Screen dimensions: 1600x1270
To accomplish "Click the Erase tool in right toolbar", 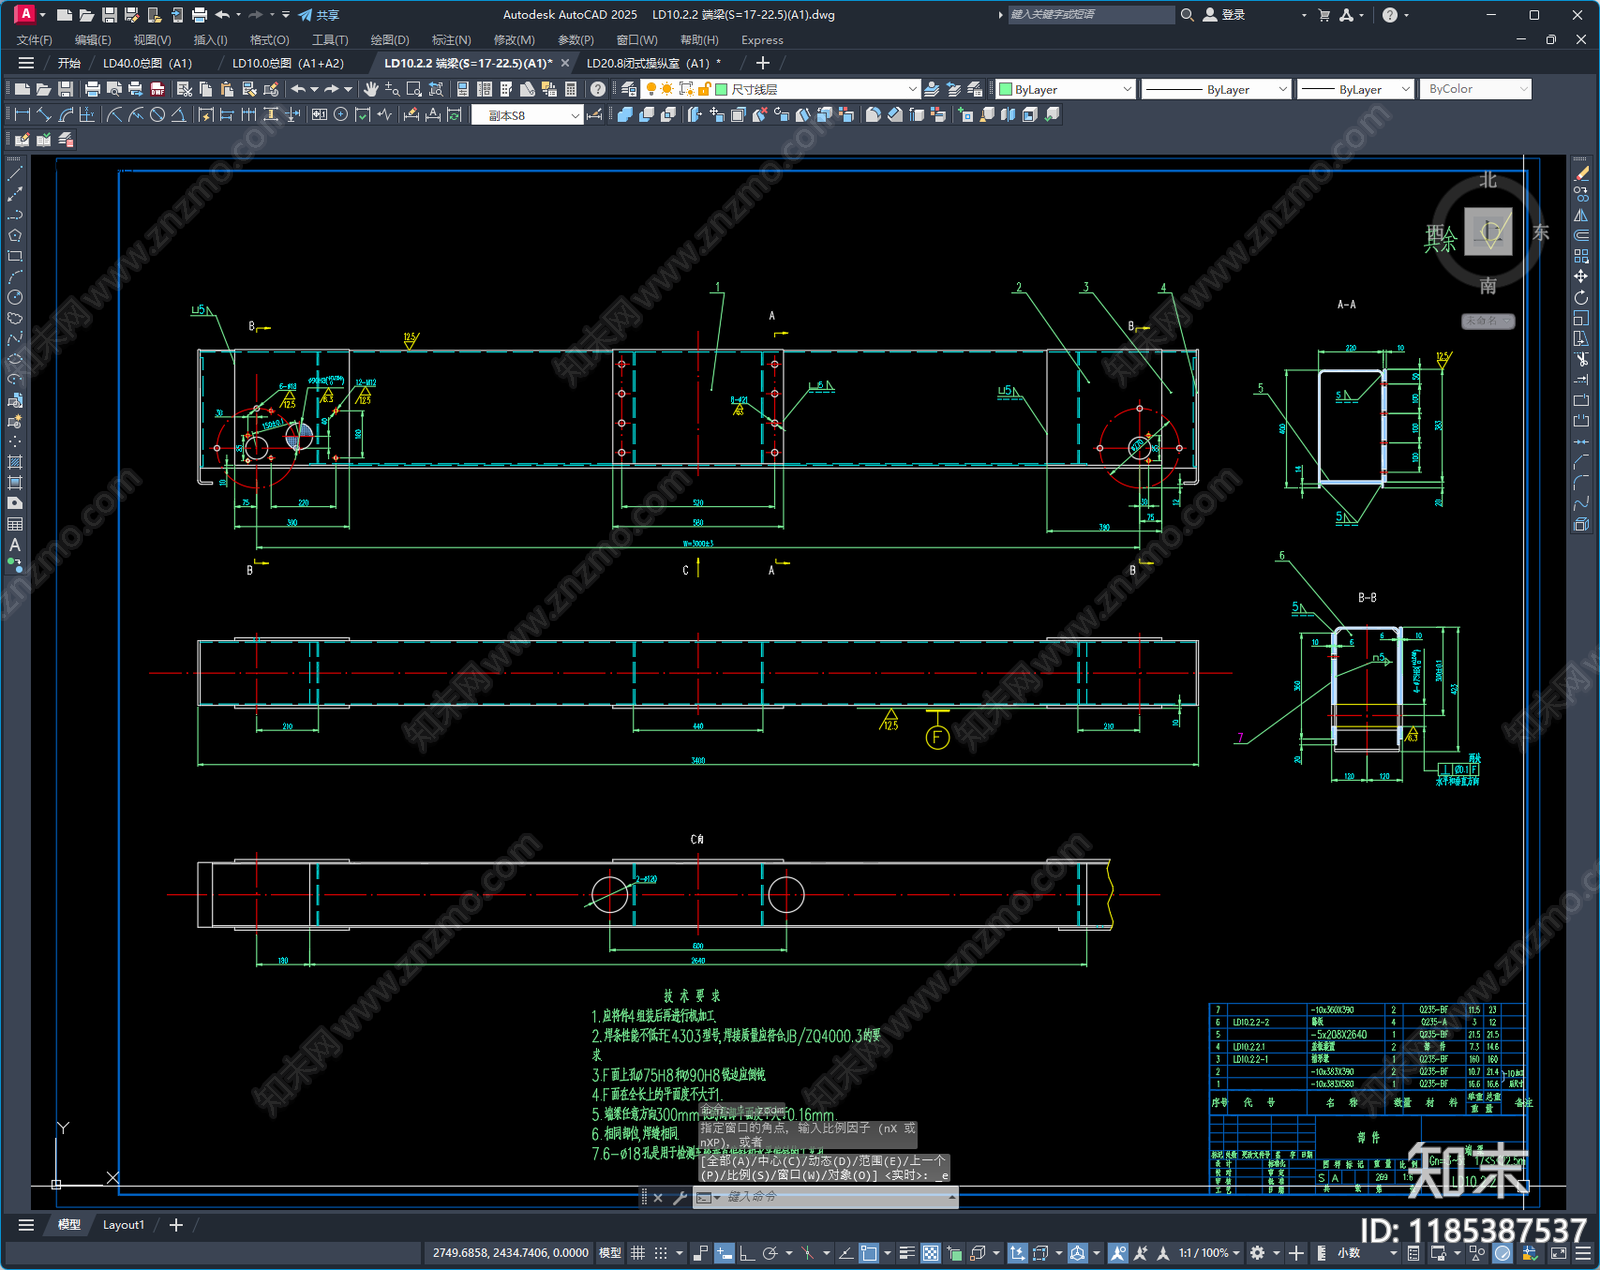I will pyautogui.click(x=1581, y=174).
